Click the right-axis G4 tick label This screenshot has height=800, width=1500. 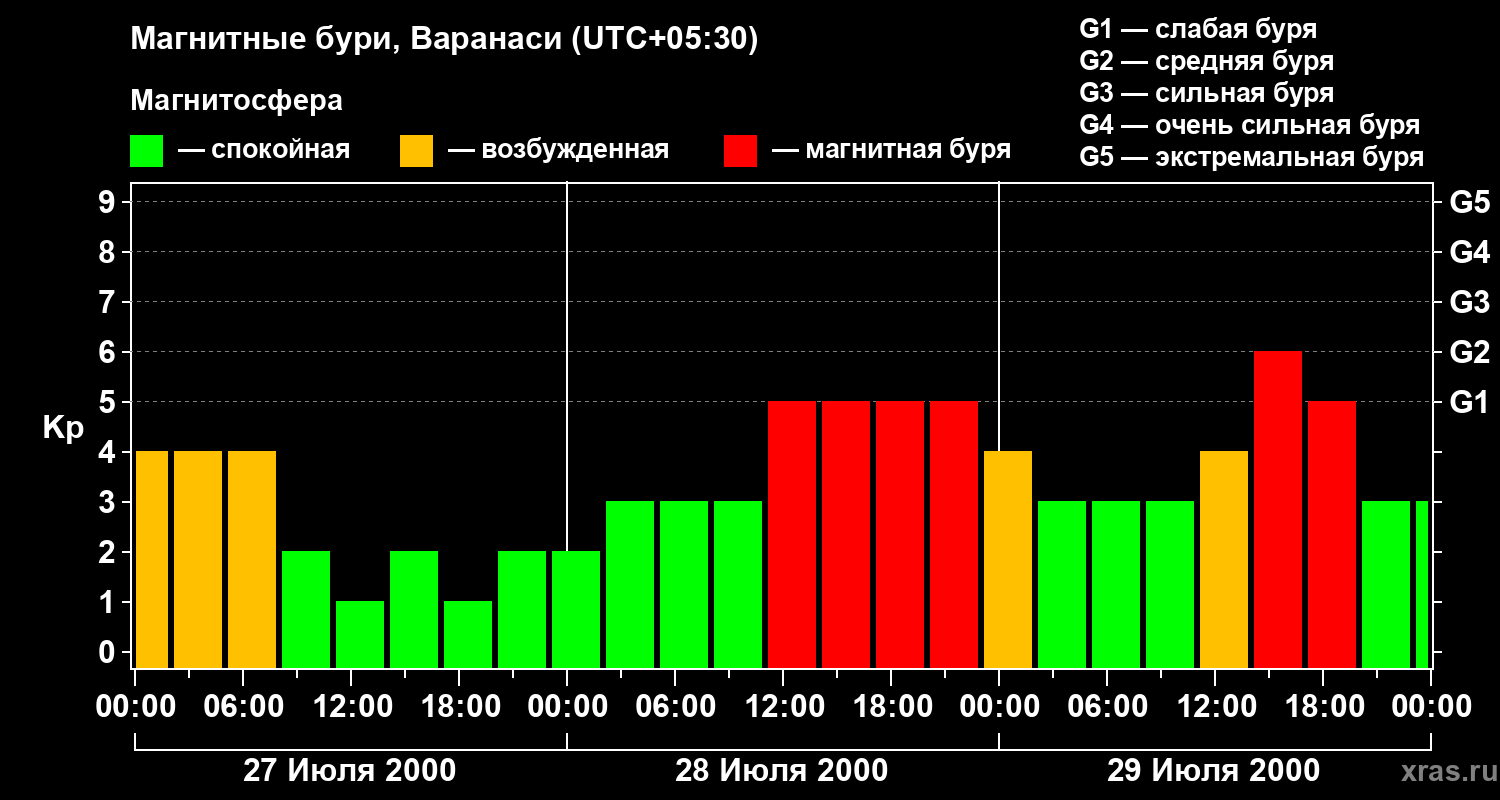pos(1469,252)
